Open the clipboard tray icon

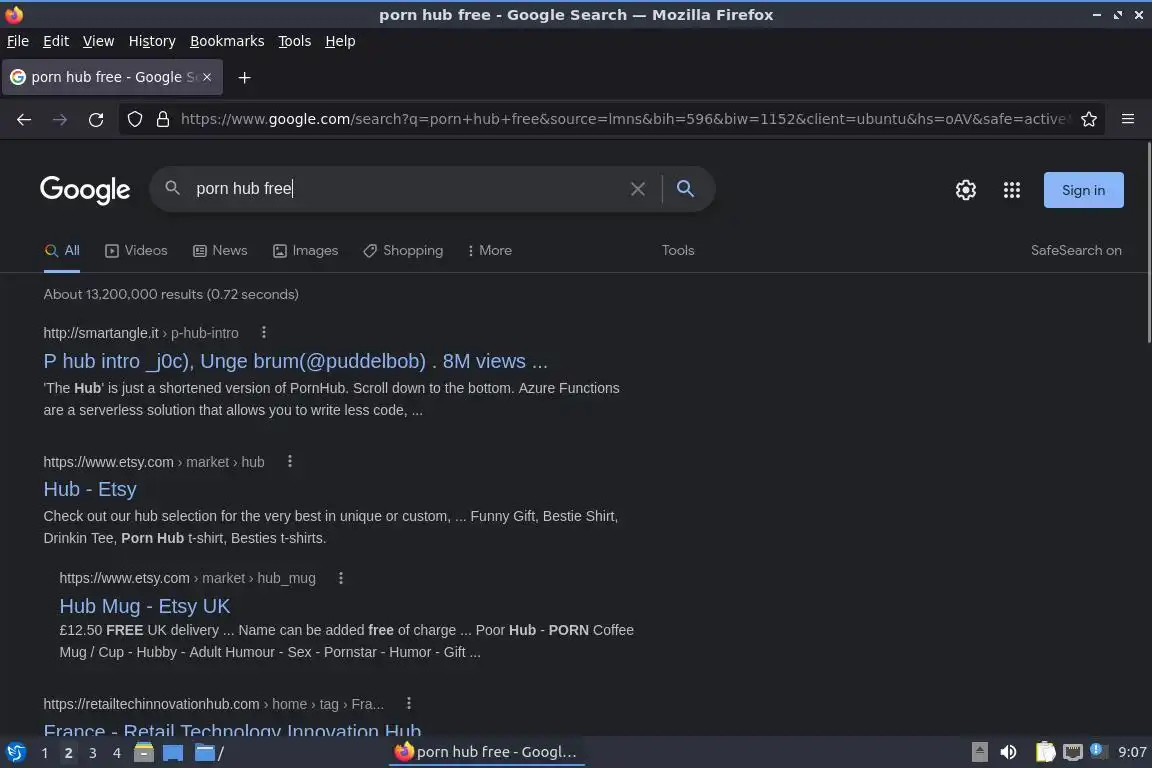click(x=1045, y=753)
